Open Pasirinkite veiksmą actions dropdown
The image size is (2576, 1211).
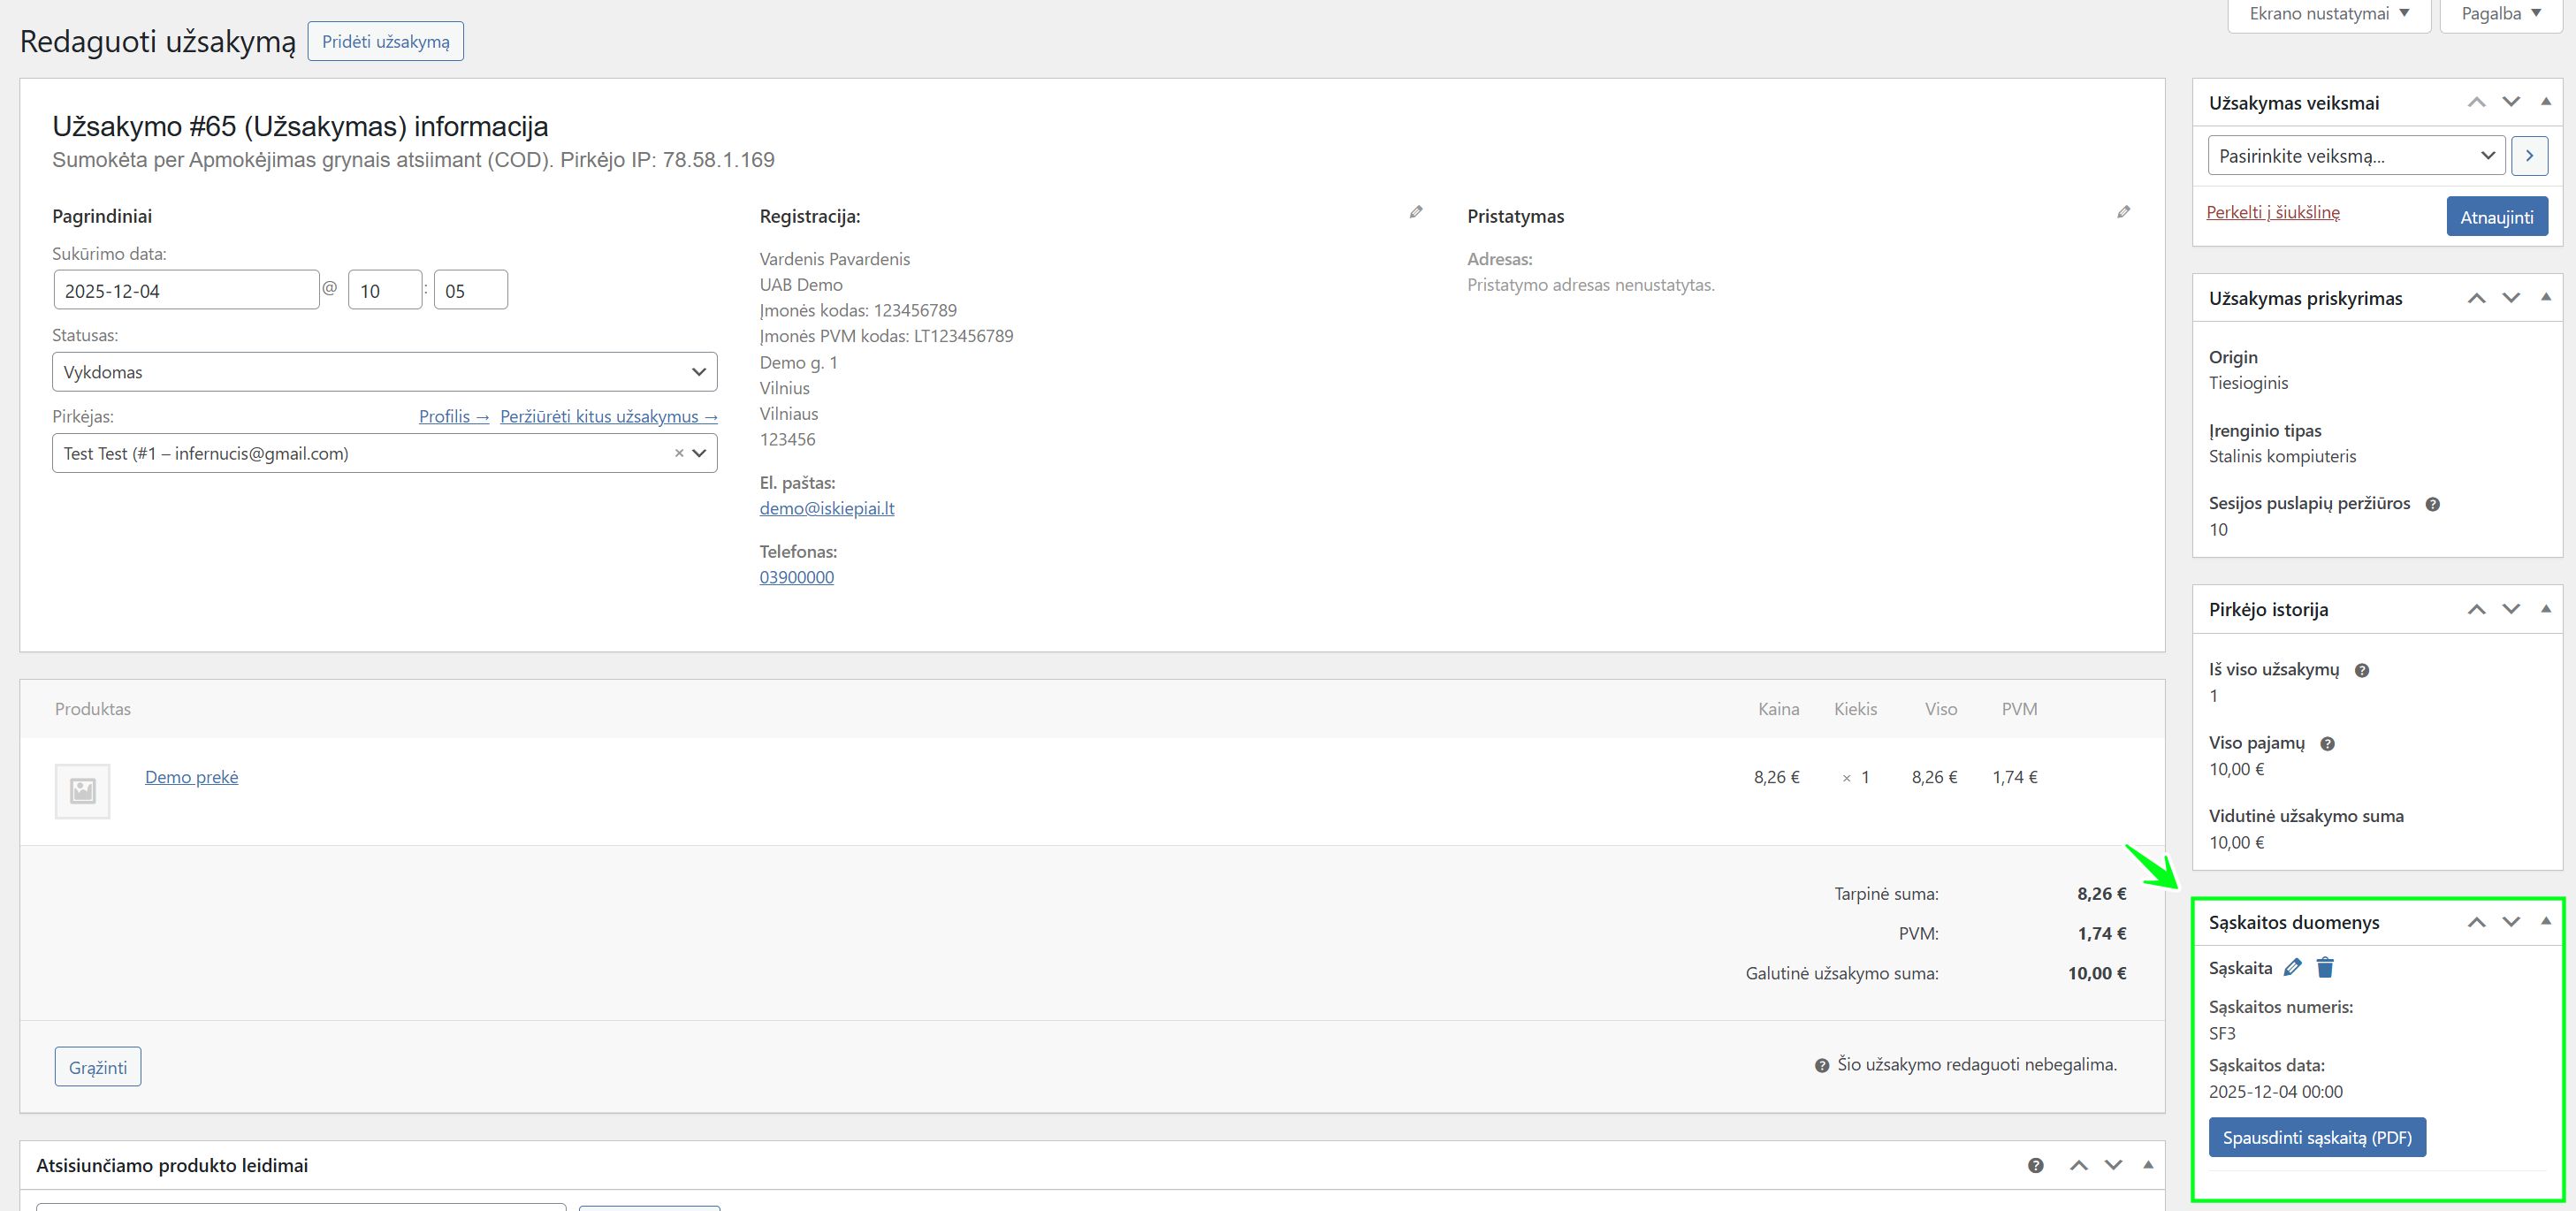point(2355,156)
